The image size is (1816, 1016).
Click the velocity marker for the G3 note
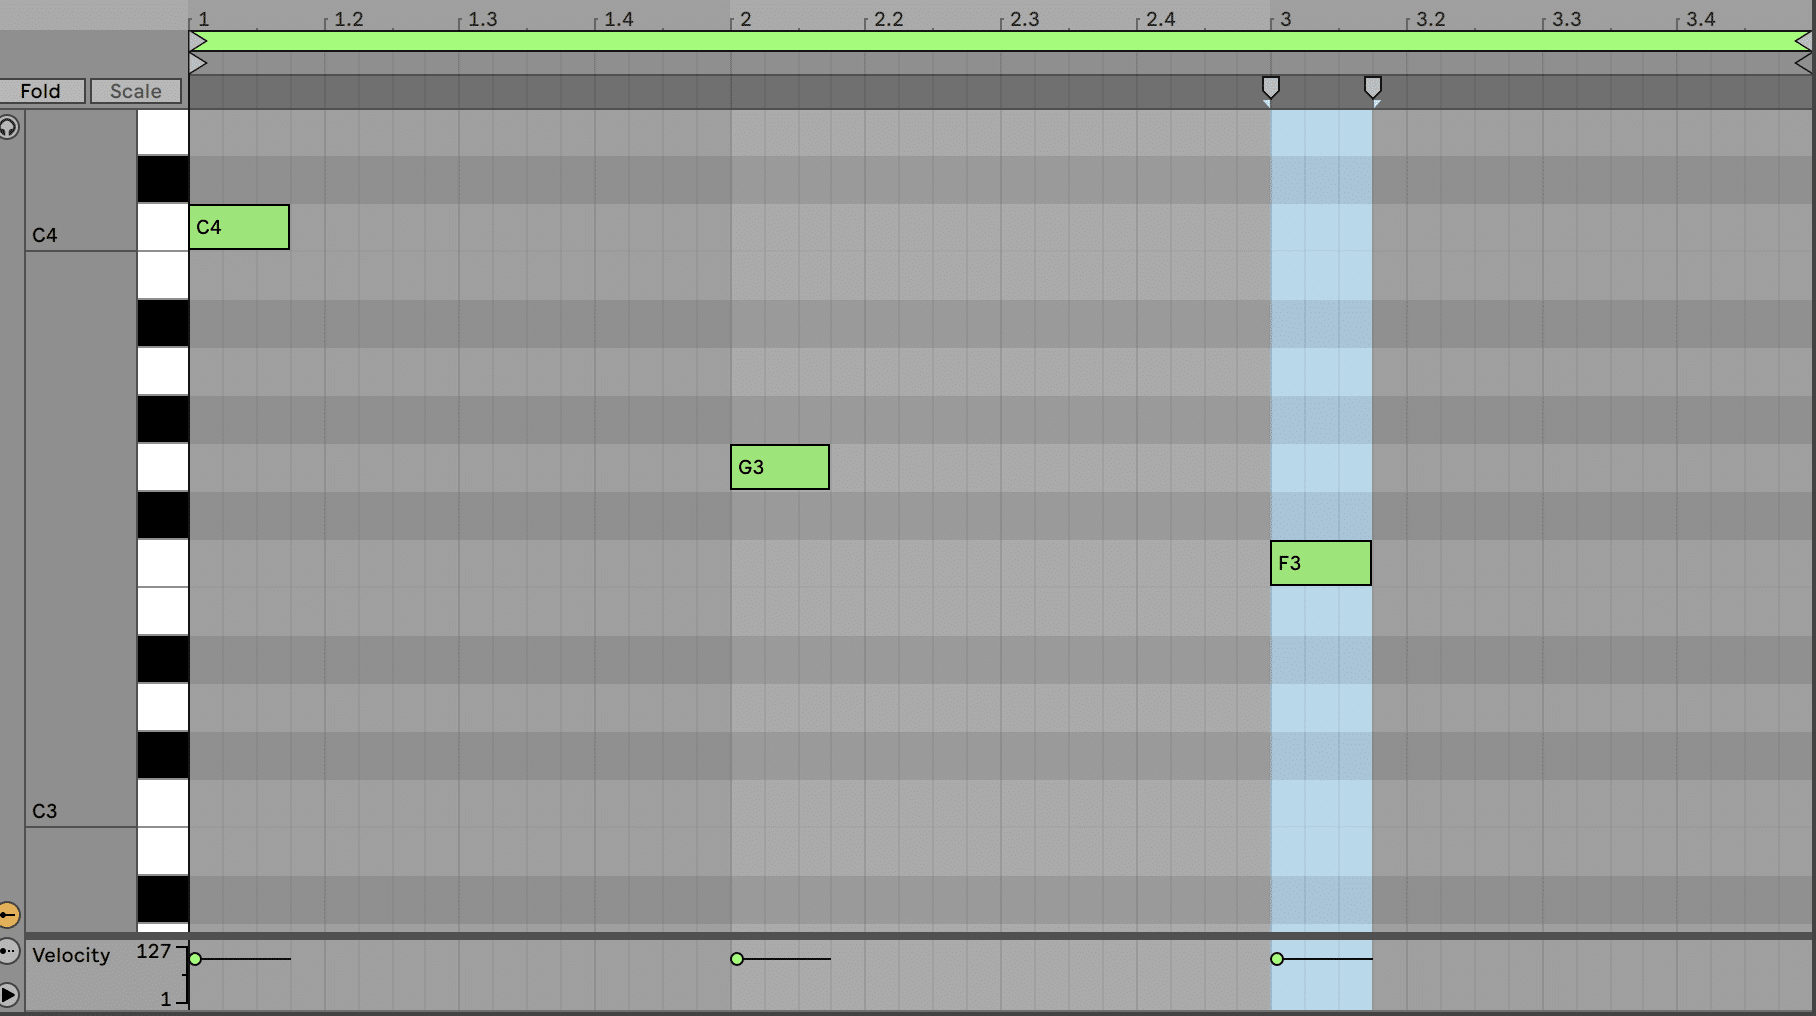737,959
